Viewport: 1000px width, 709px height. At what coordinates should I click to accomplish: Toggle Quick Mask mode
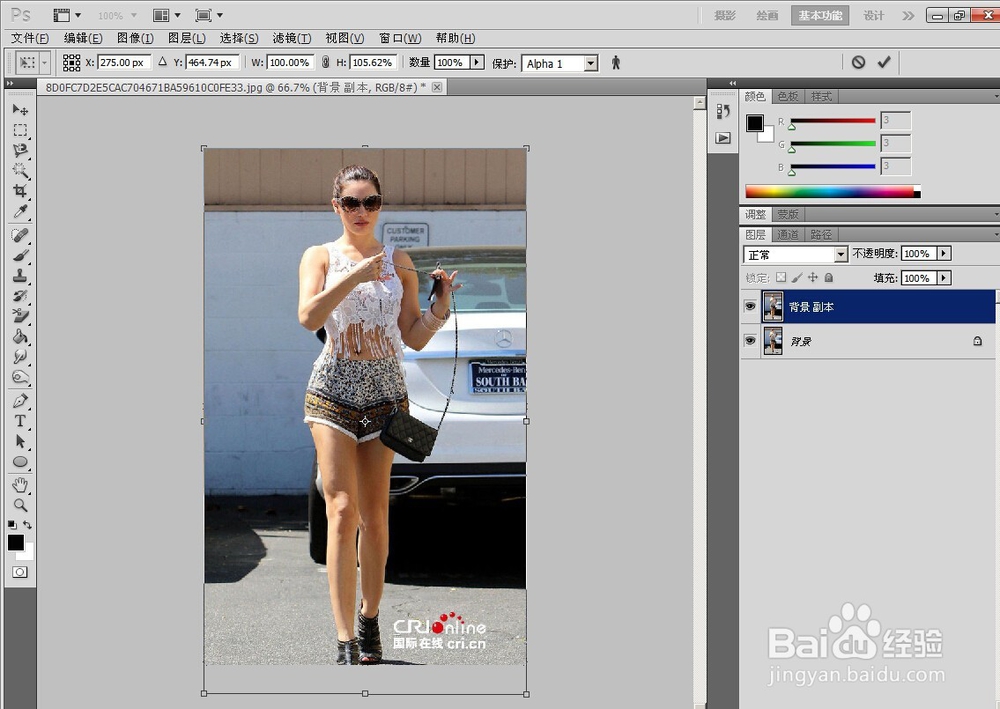[x=20, y=572]
